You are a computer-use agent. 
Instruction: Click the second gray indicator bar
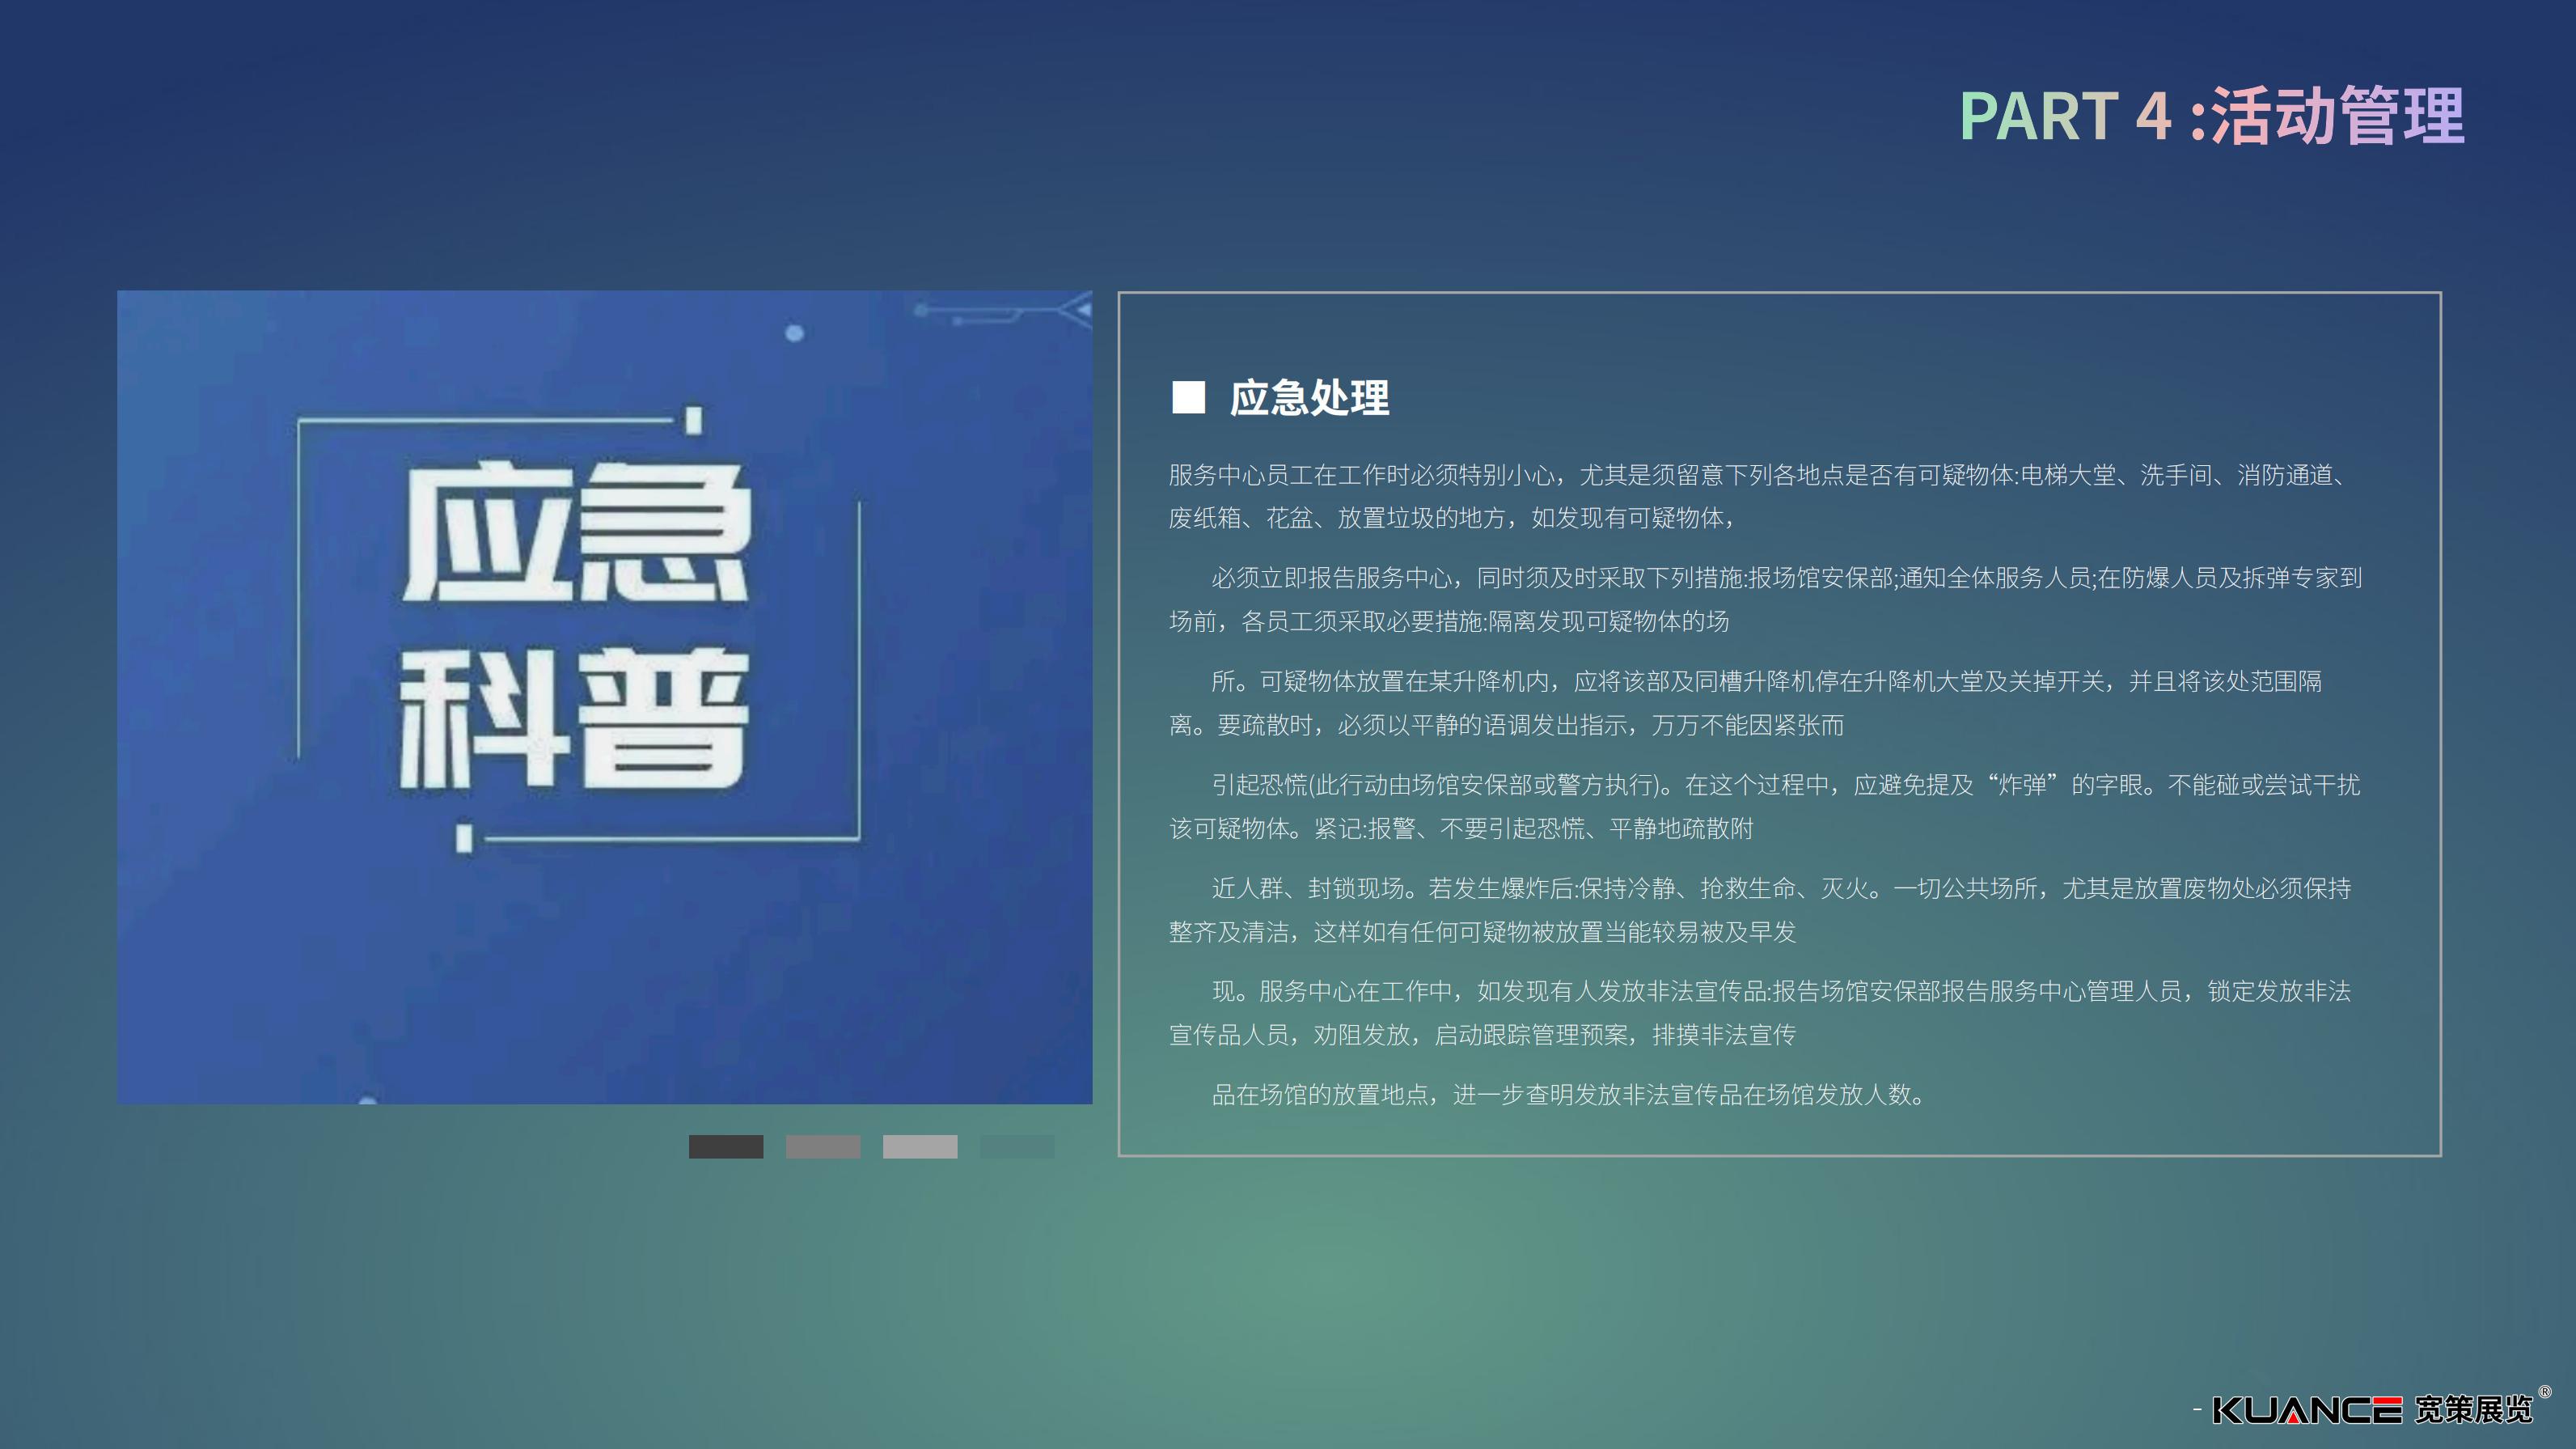822,1146
